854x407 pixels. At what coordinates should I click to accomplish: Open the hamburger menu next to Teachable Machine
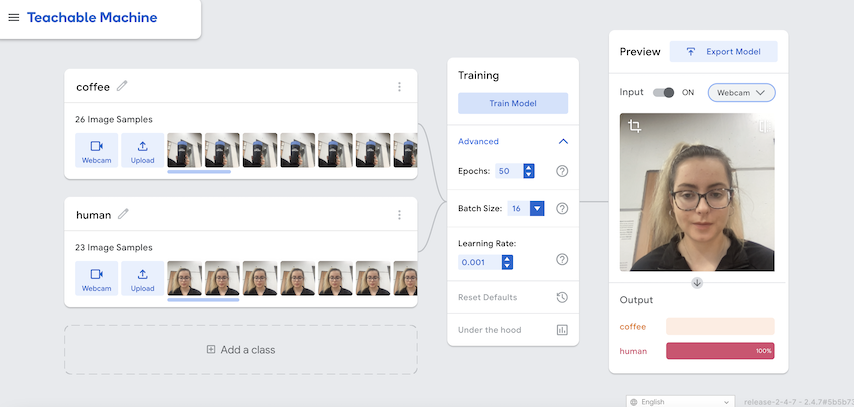14,18
